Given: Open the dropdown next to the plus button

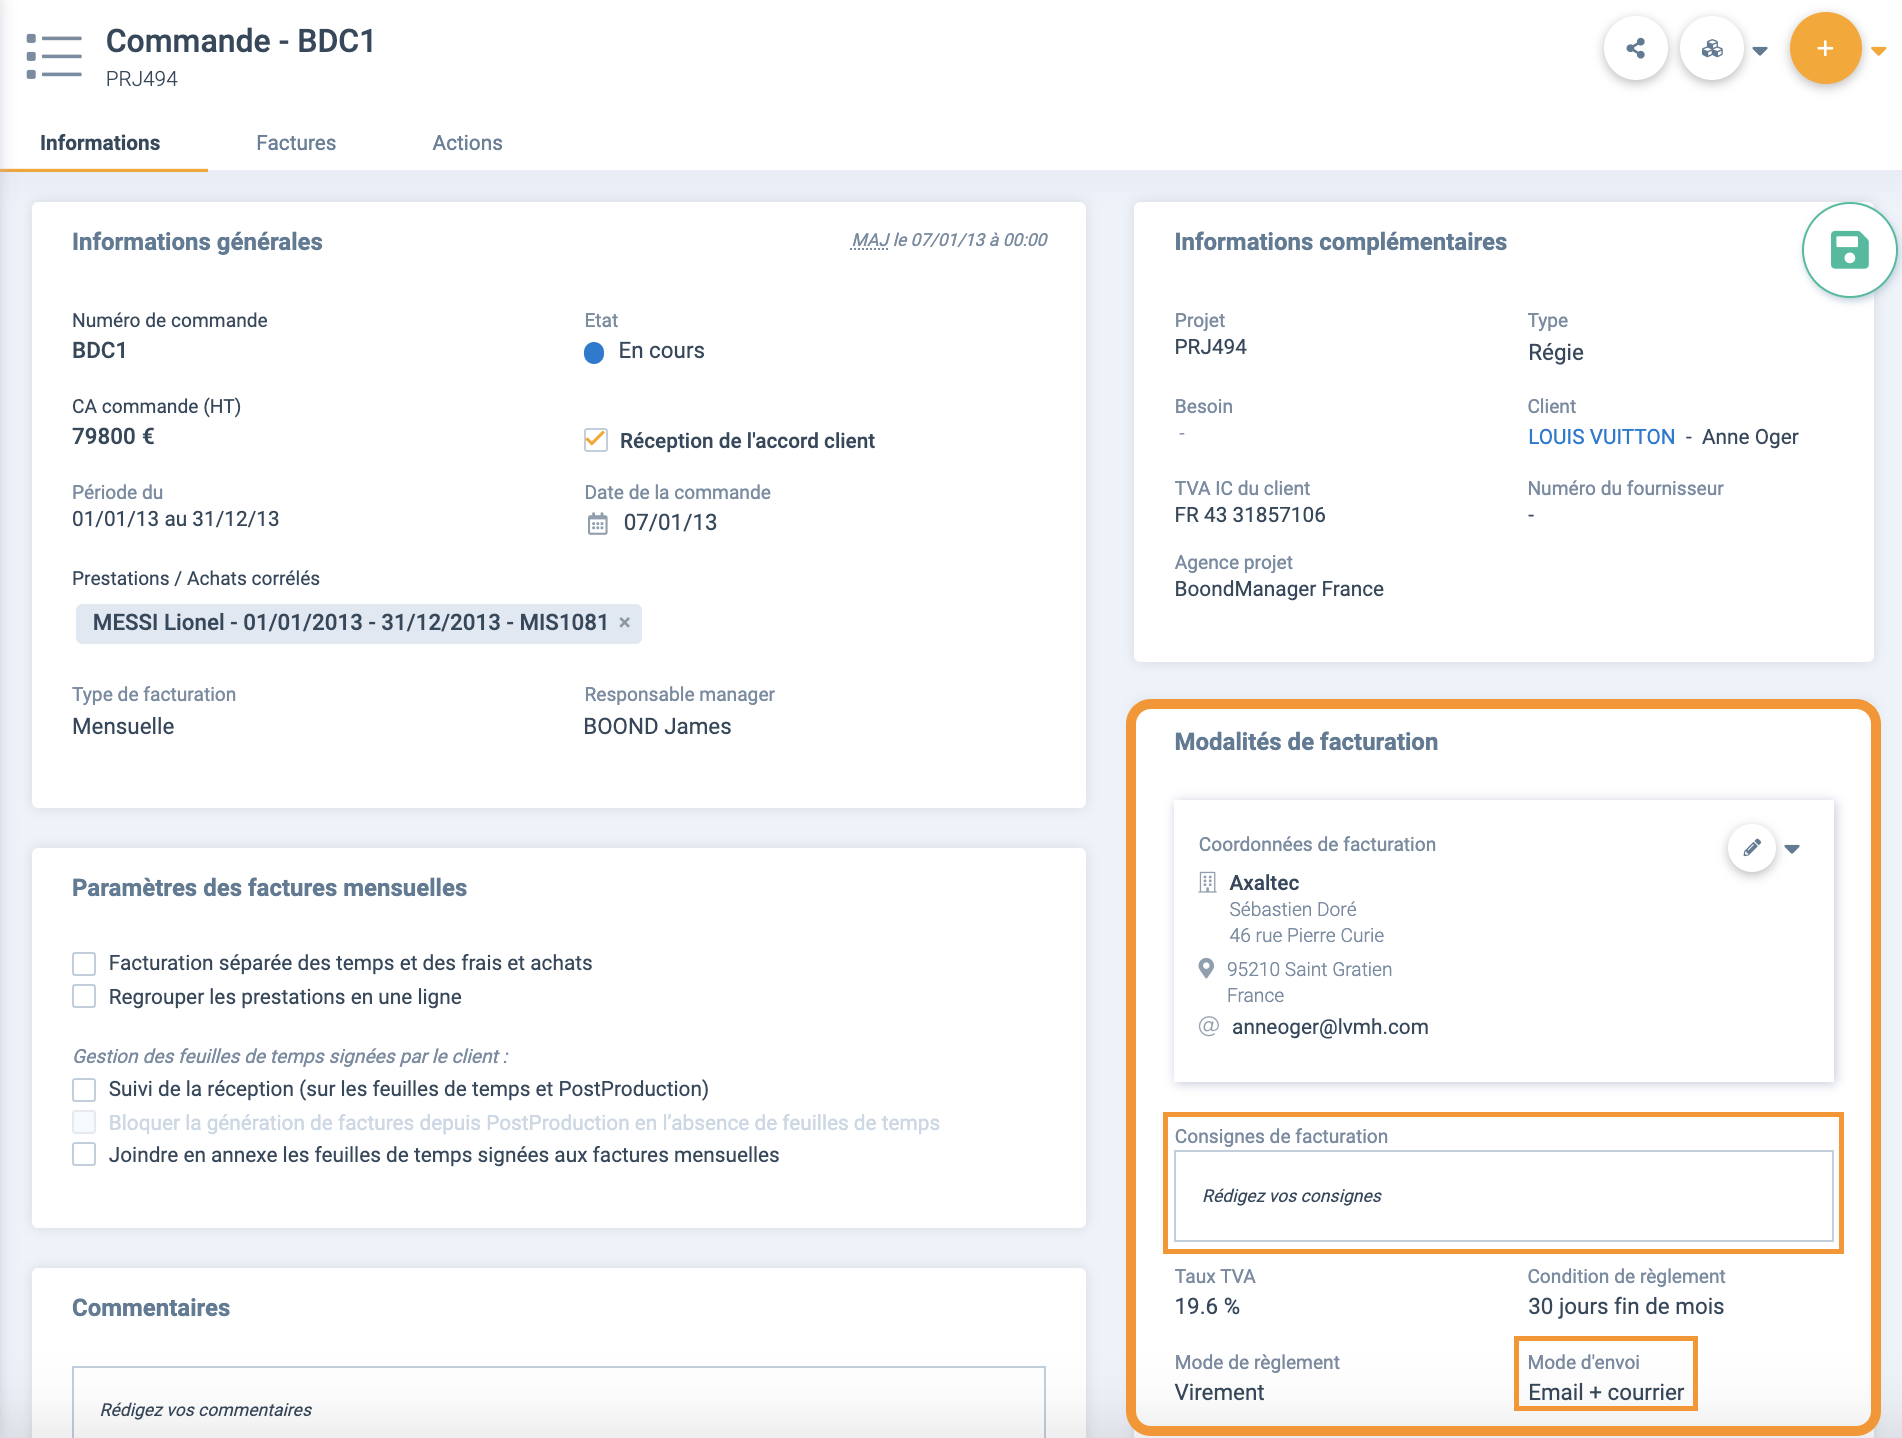Looking at the screenshot, I should tap(1879, 51).
